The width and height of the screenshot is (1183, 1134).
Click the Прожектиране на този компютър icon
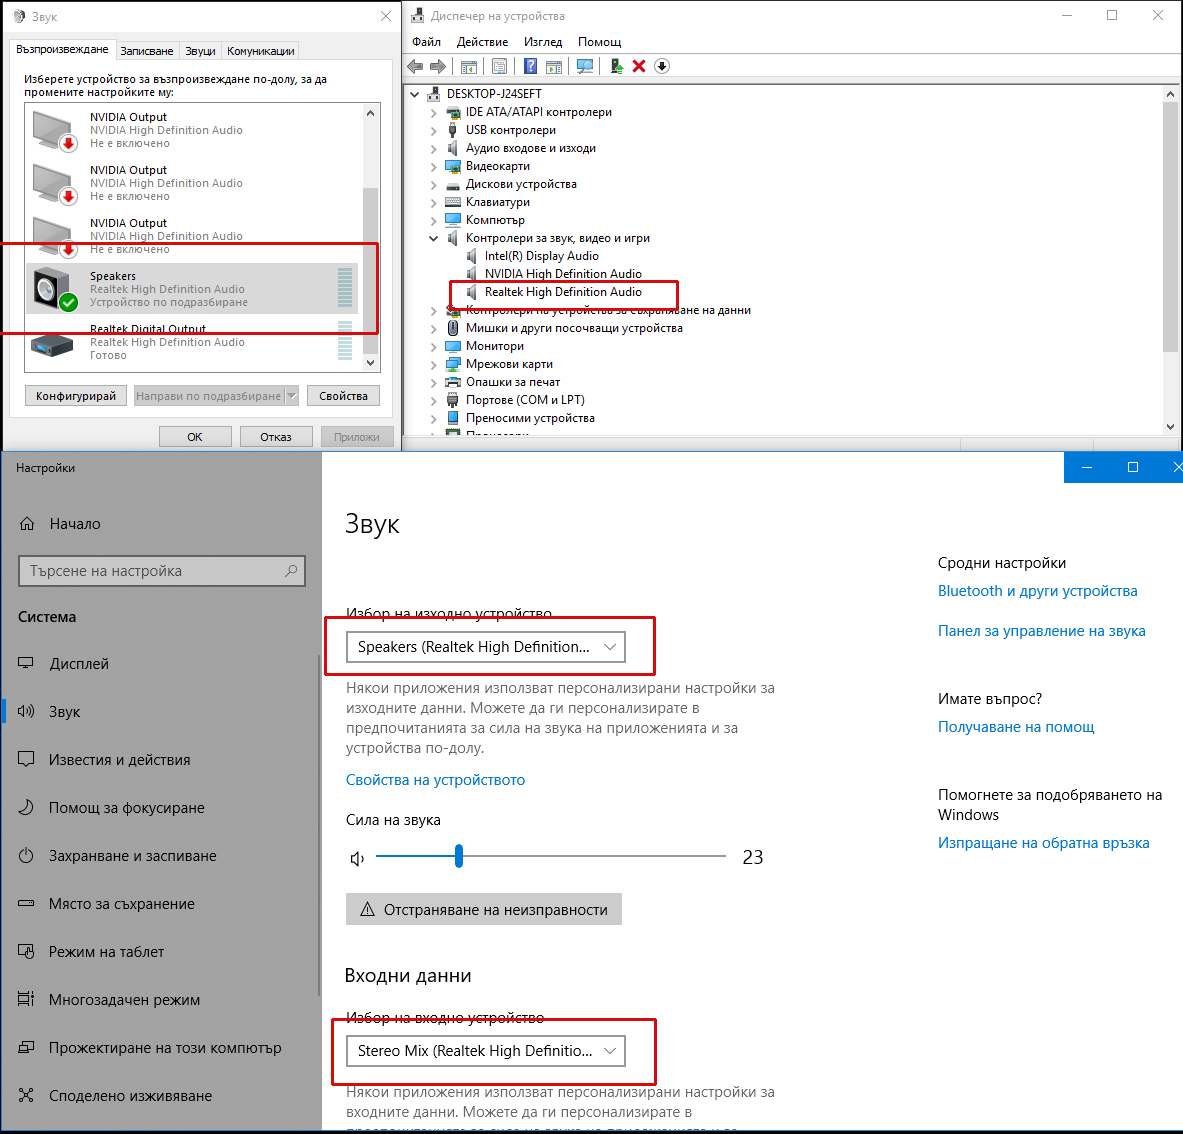(26, 1047)
